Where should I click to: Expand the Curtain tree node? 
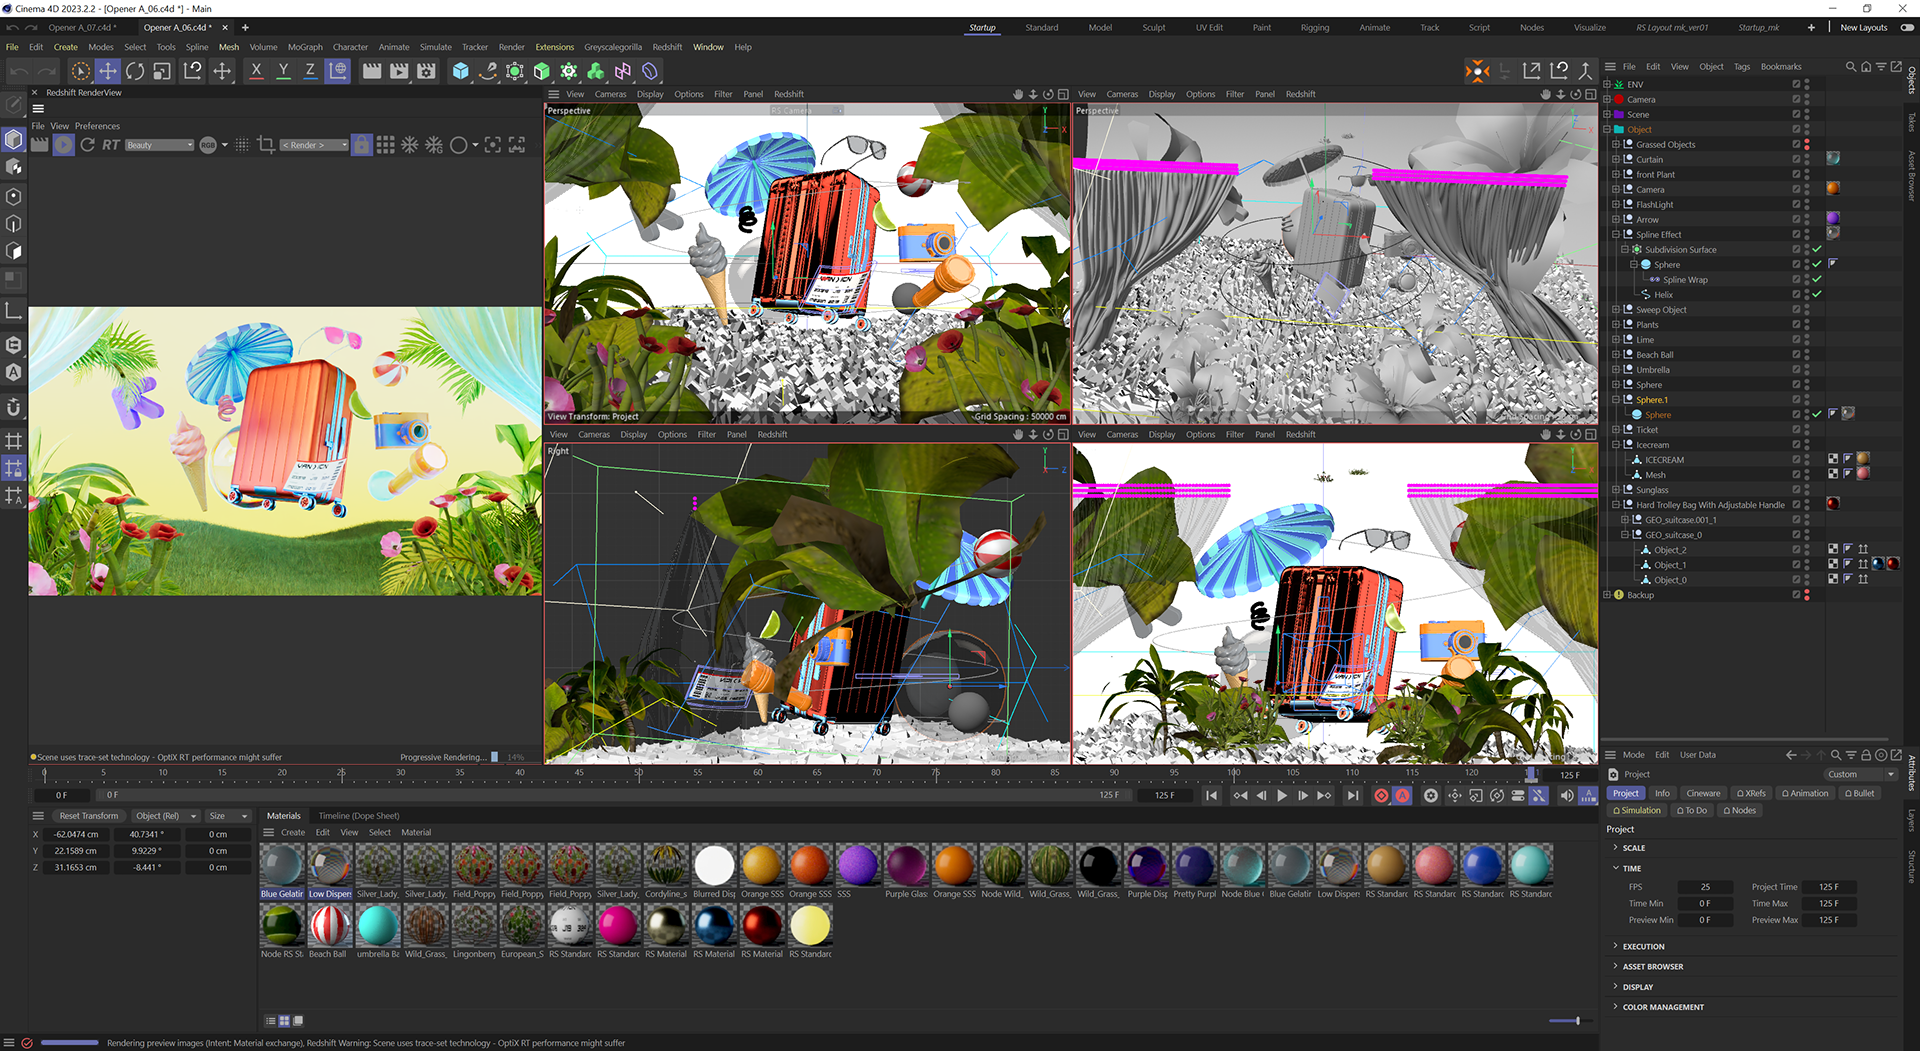1615,160
